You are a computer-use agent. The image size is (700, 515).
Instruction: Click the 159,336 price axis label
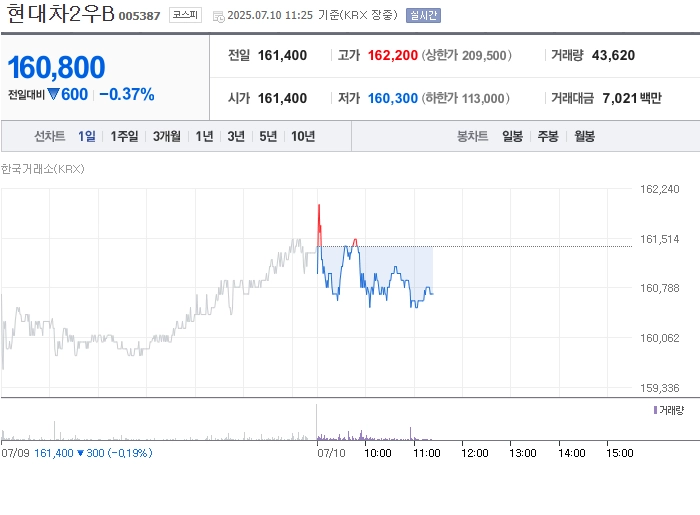pos(659,388)
